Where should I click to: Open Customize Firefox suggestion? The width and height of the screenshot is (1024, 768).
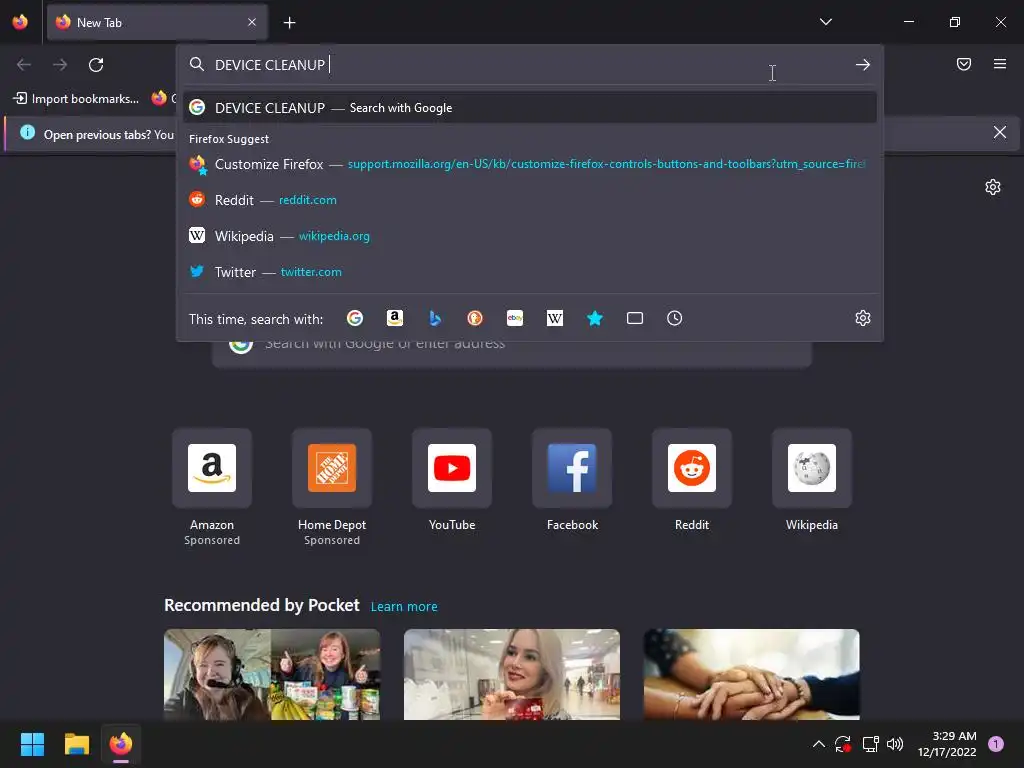(x=530, y=165)
